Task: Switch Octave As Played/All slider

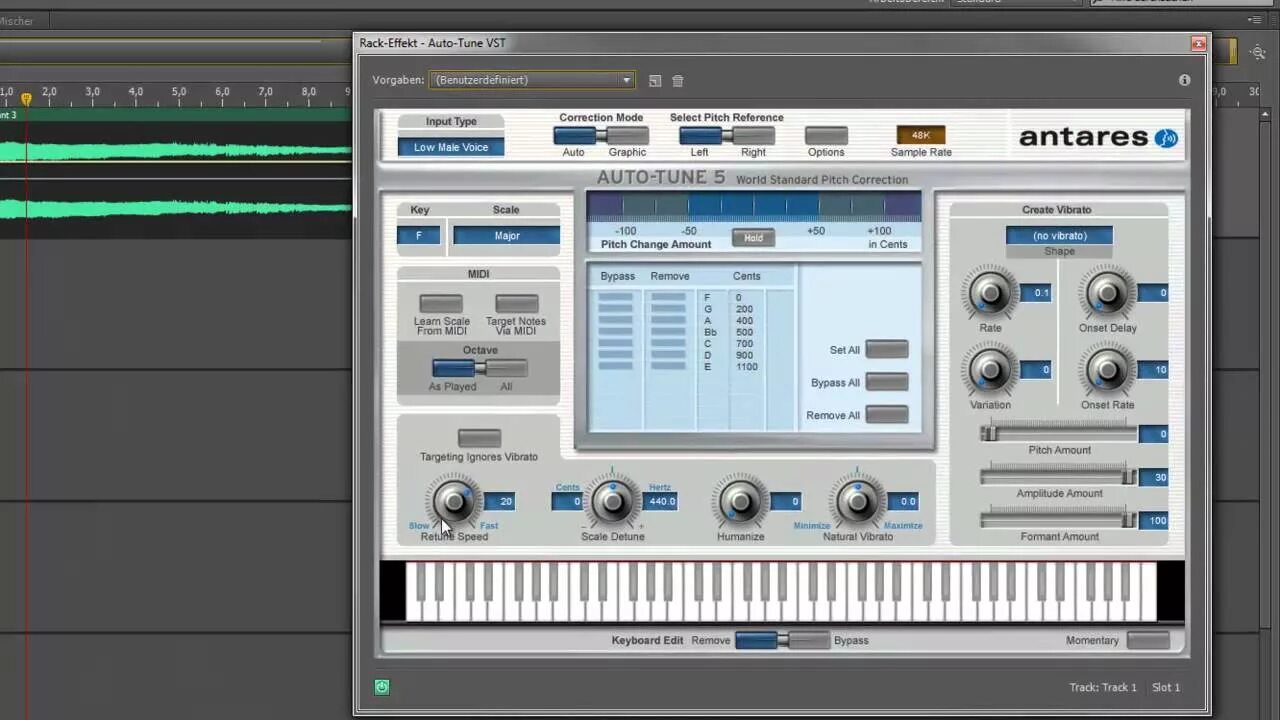Action: [480, 368]
